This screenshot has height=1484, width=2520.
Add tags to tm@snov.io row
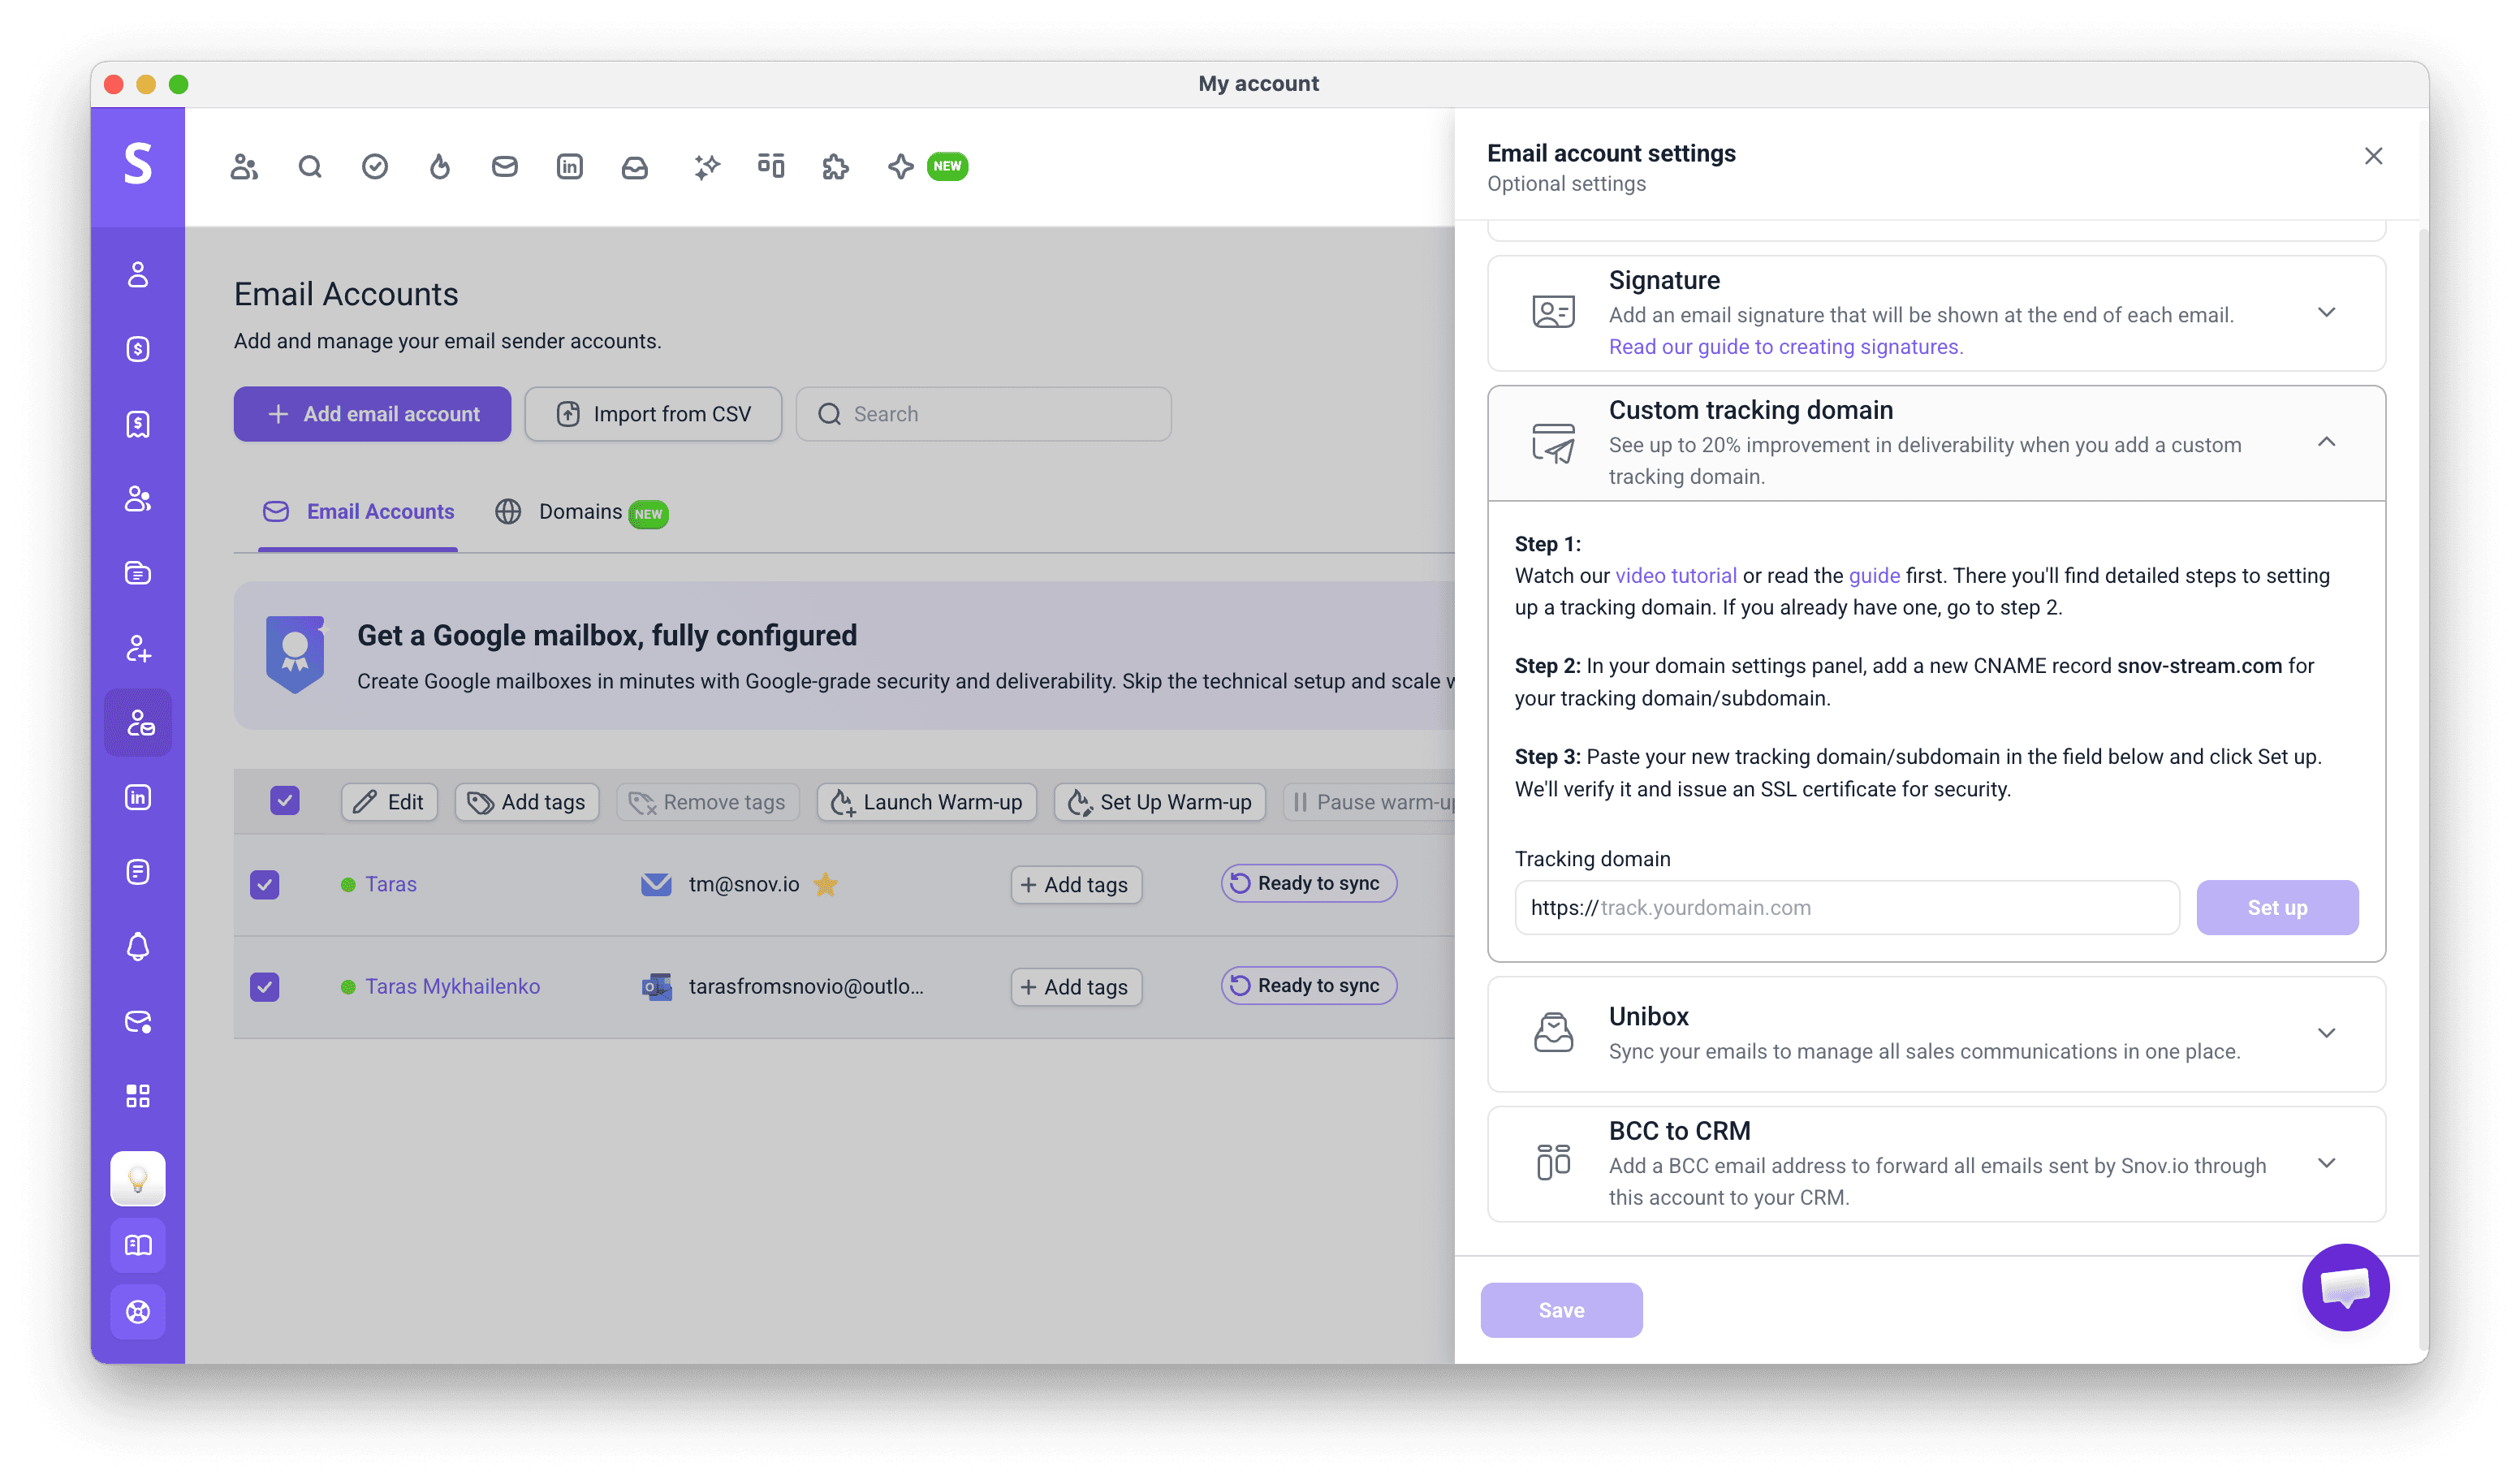click(x=1076, y=885)
